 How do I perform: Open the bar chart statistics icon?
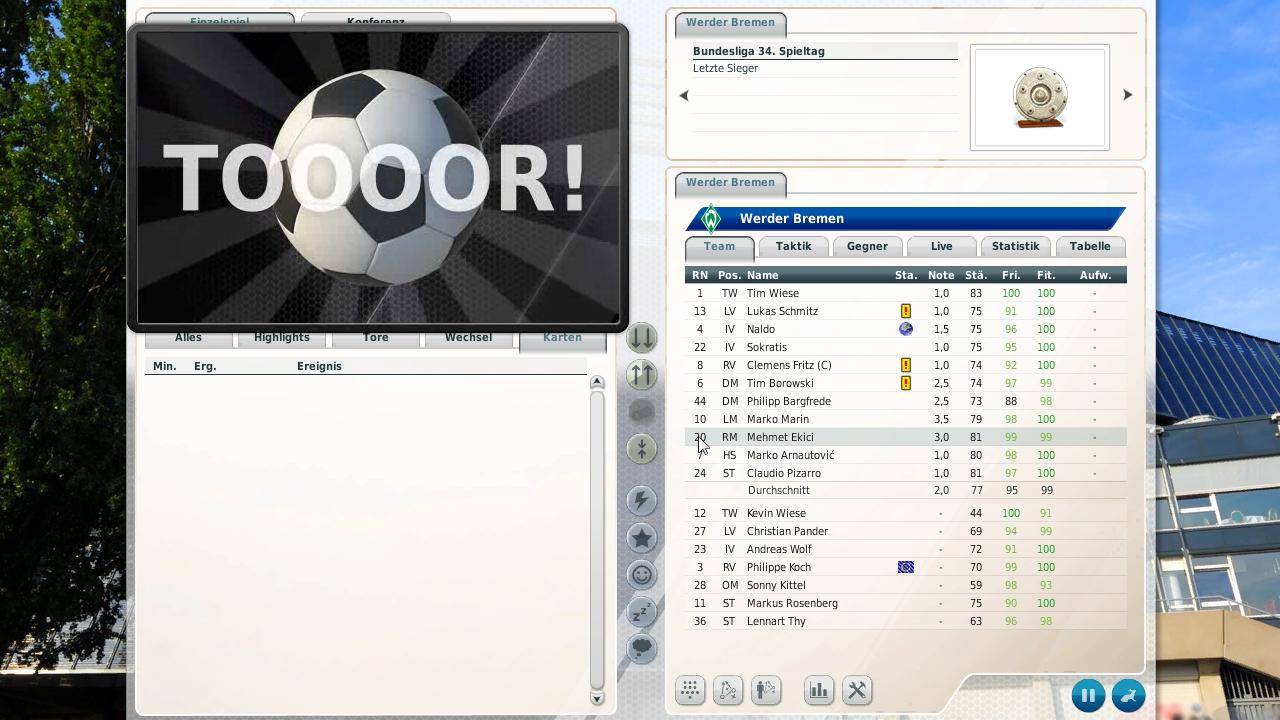pos(819,690)
